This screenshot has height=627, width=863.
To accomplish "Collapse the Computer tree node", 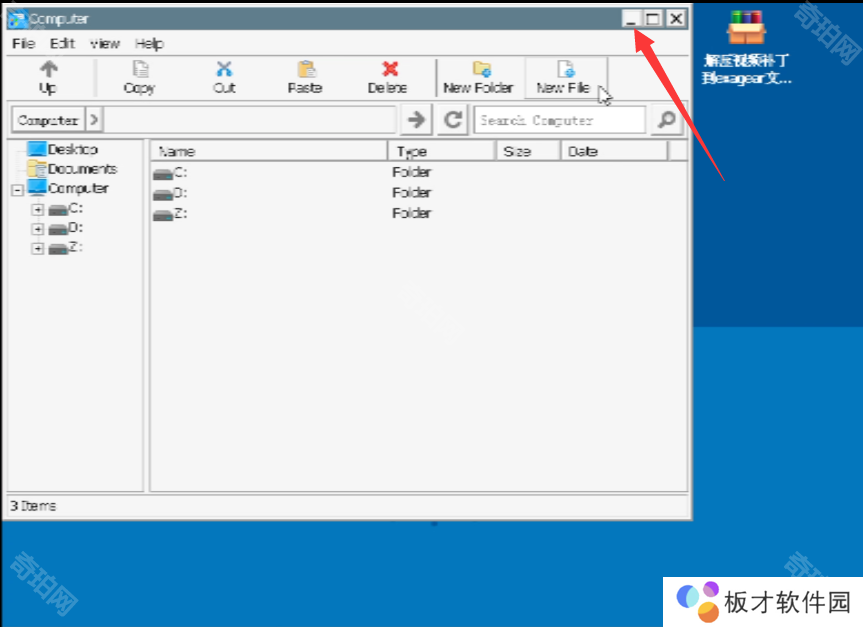I will [x=17, y=190].
